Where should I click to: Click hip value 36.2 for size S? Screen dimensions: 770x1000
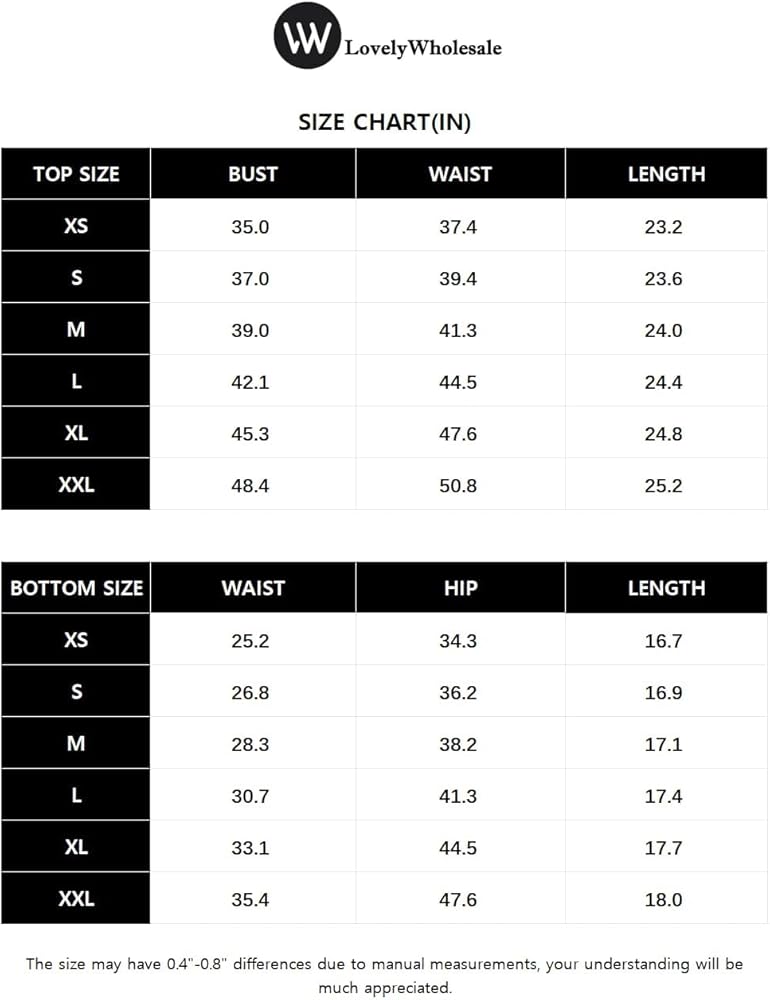458,692
